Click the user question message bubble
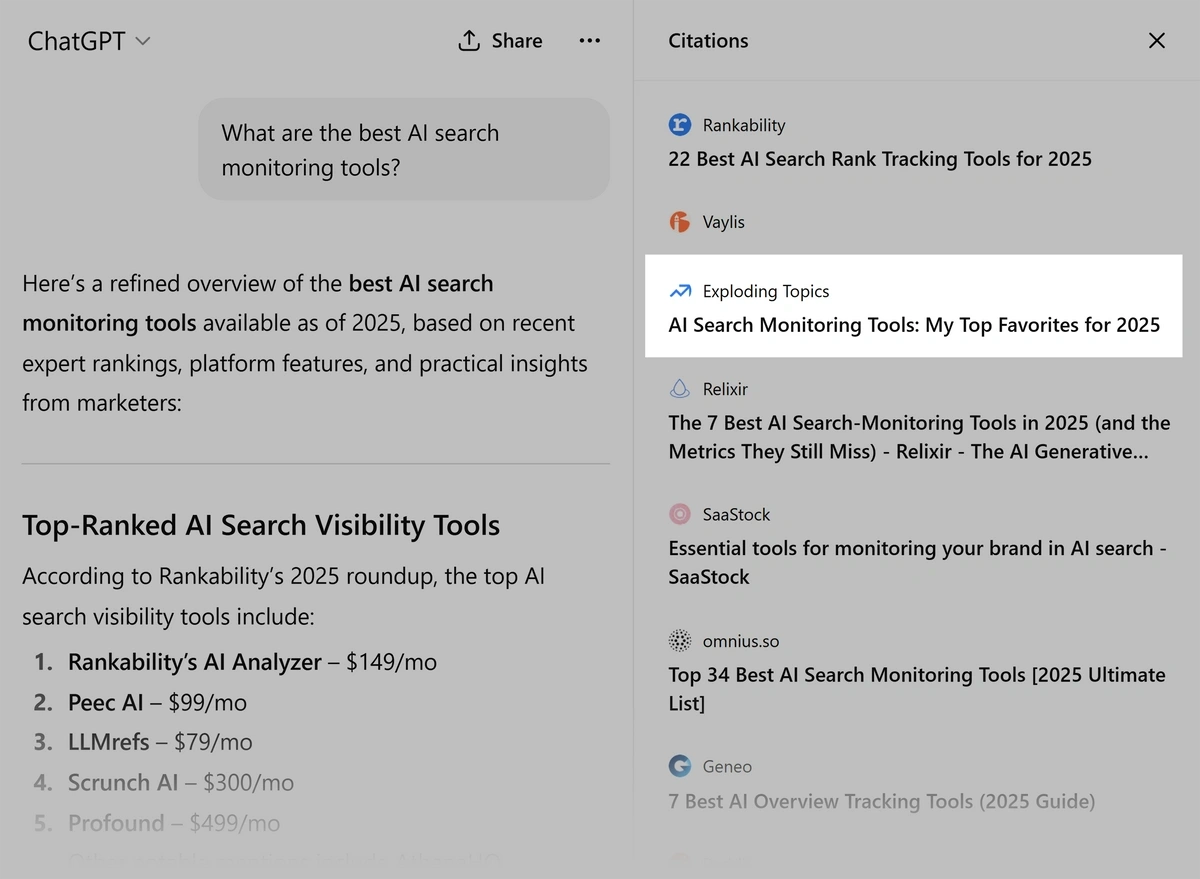Viewport: 1200px width, 879px height. (x=404, y=149)
